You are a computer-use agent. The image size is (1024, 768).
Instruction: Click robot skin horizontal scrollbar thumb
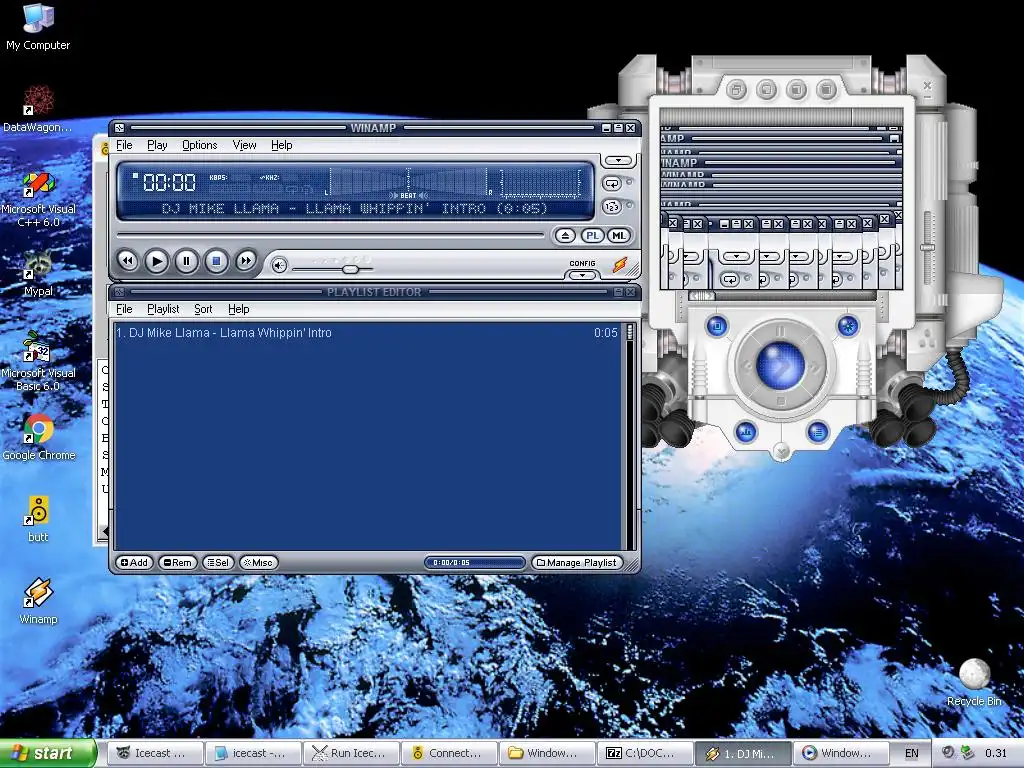[x=702, y=296]
